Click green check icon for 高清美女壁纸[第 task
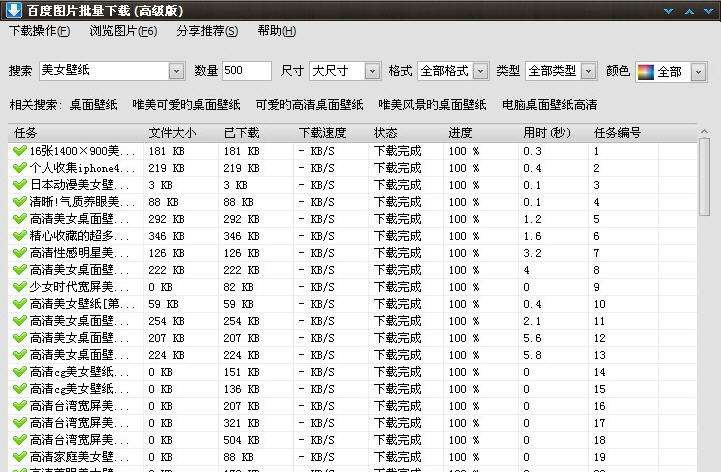The width and height of the screenshot is (721, 472). pyautogui.click(x=19, y=304)
